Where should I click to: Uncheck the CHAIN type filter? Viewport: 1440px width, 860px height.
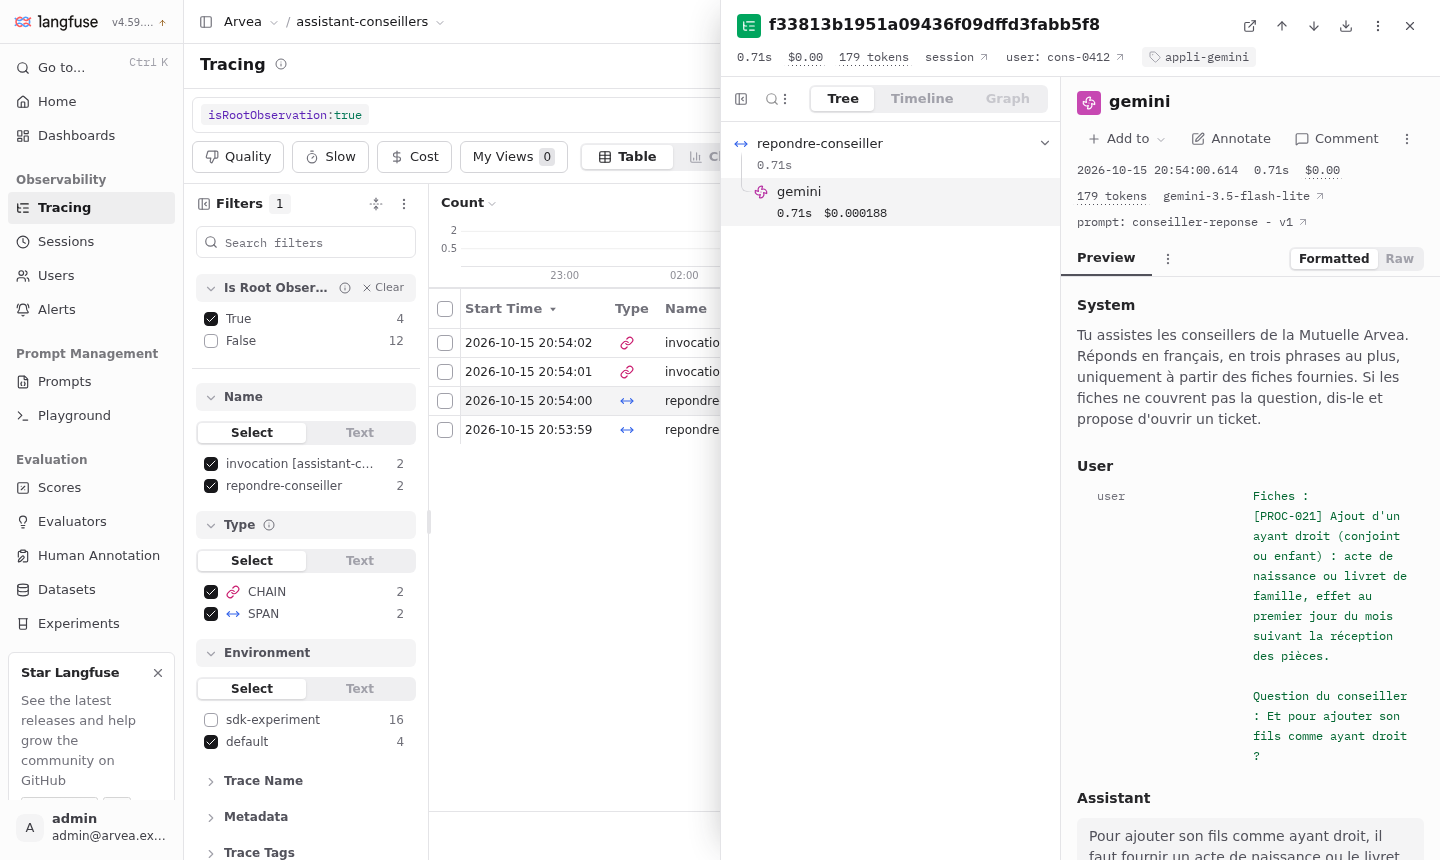[x=211, y=592]
